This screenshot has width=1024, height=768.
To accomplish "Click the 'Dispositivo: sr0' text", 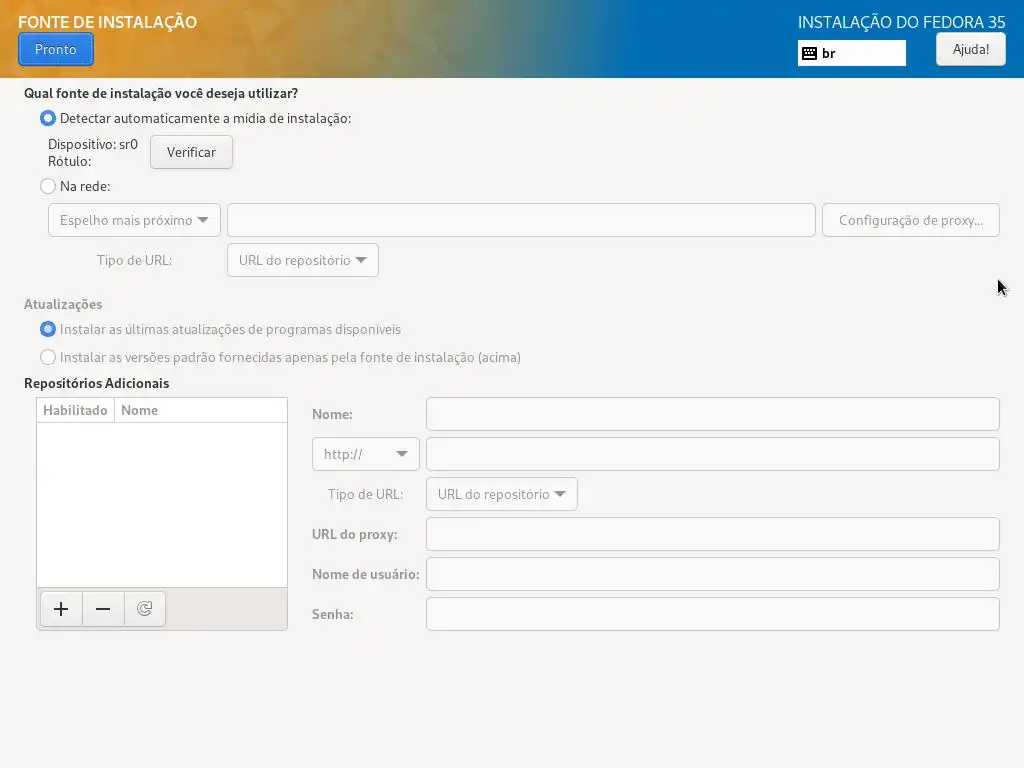I will [93, 144].
